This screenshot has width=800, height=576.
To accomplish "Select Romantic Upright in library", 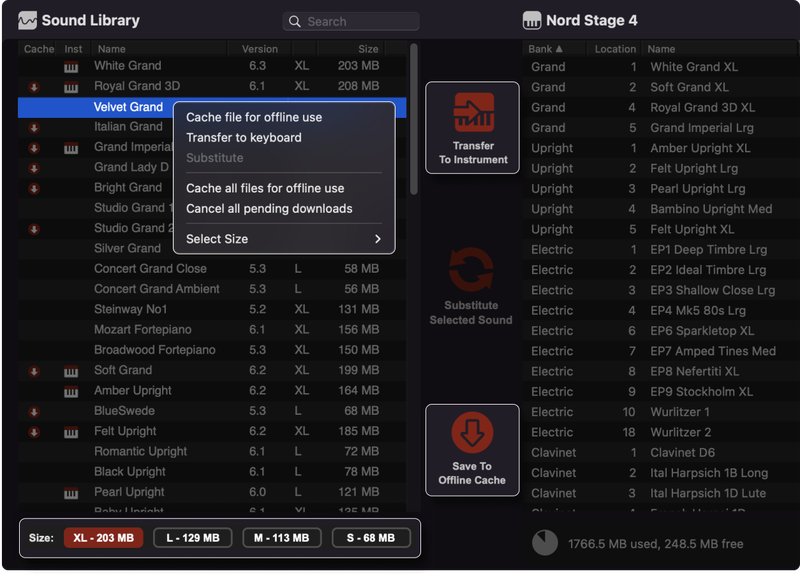I will coord(212,452).
